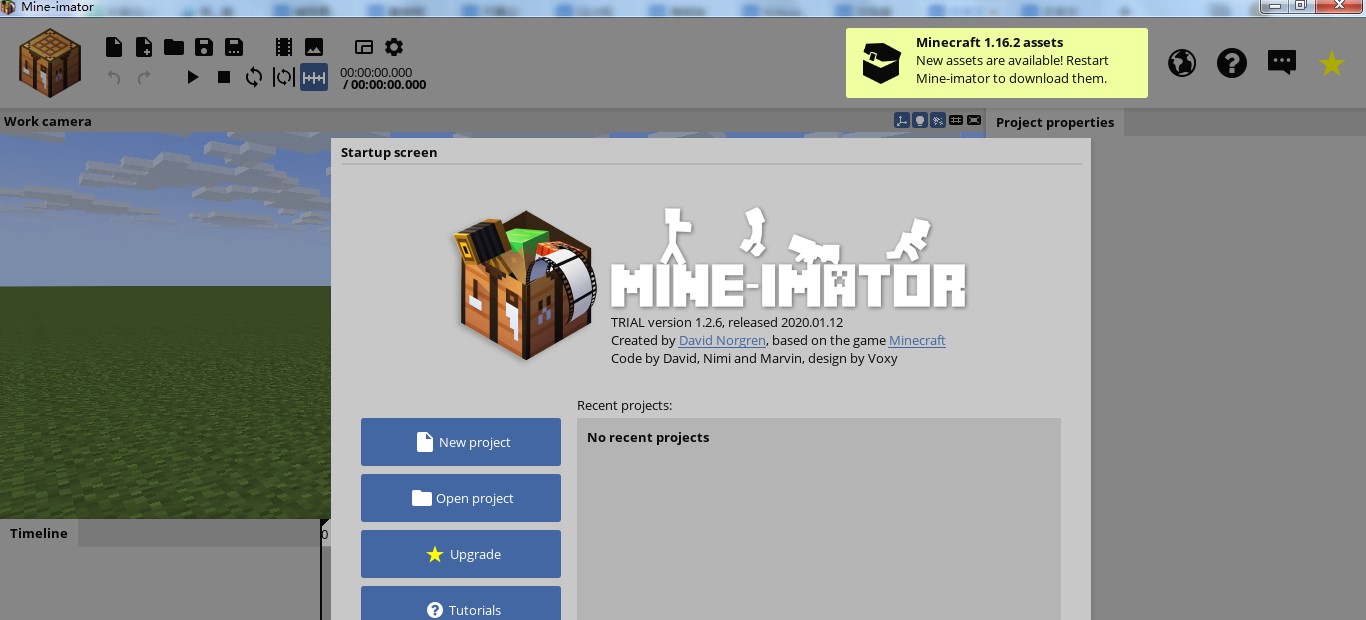Open settings via the gear icon
This screenshot has width=1366, height=620.
[x=394, y=47]
